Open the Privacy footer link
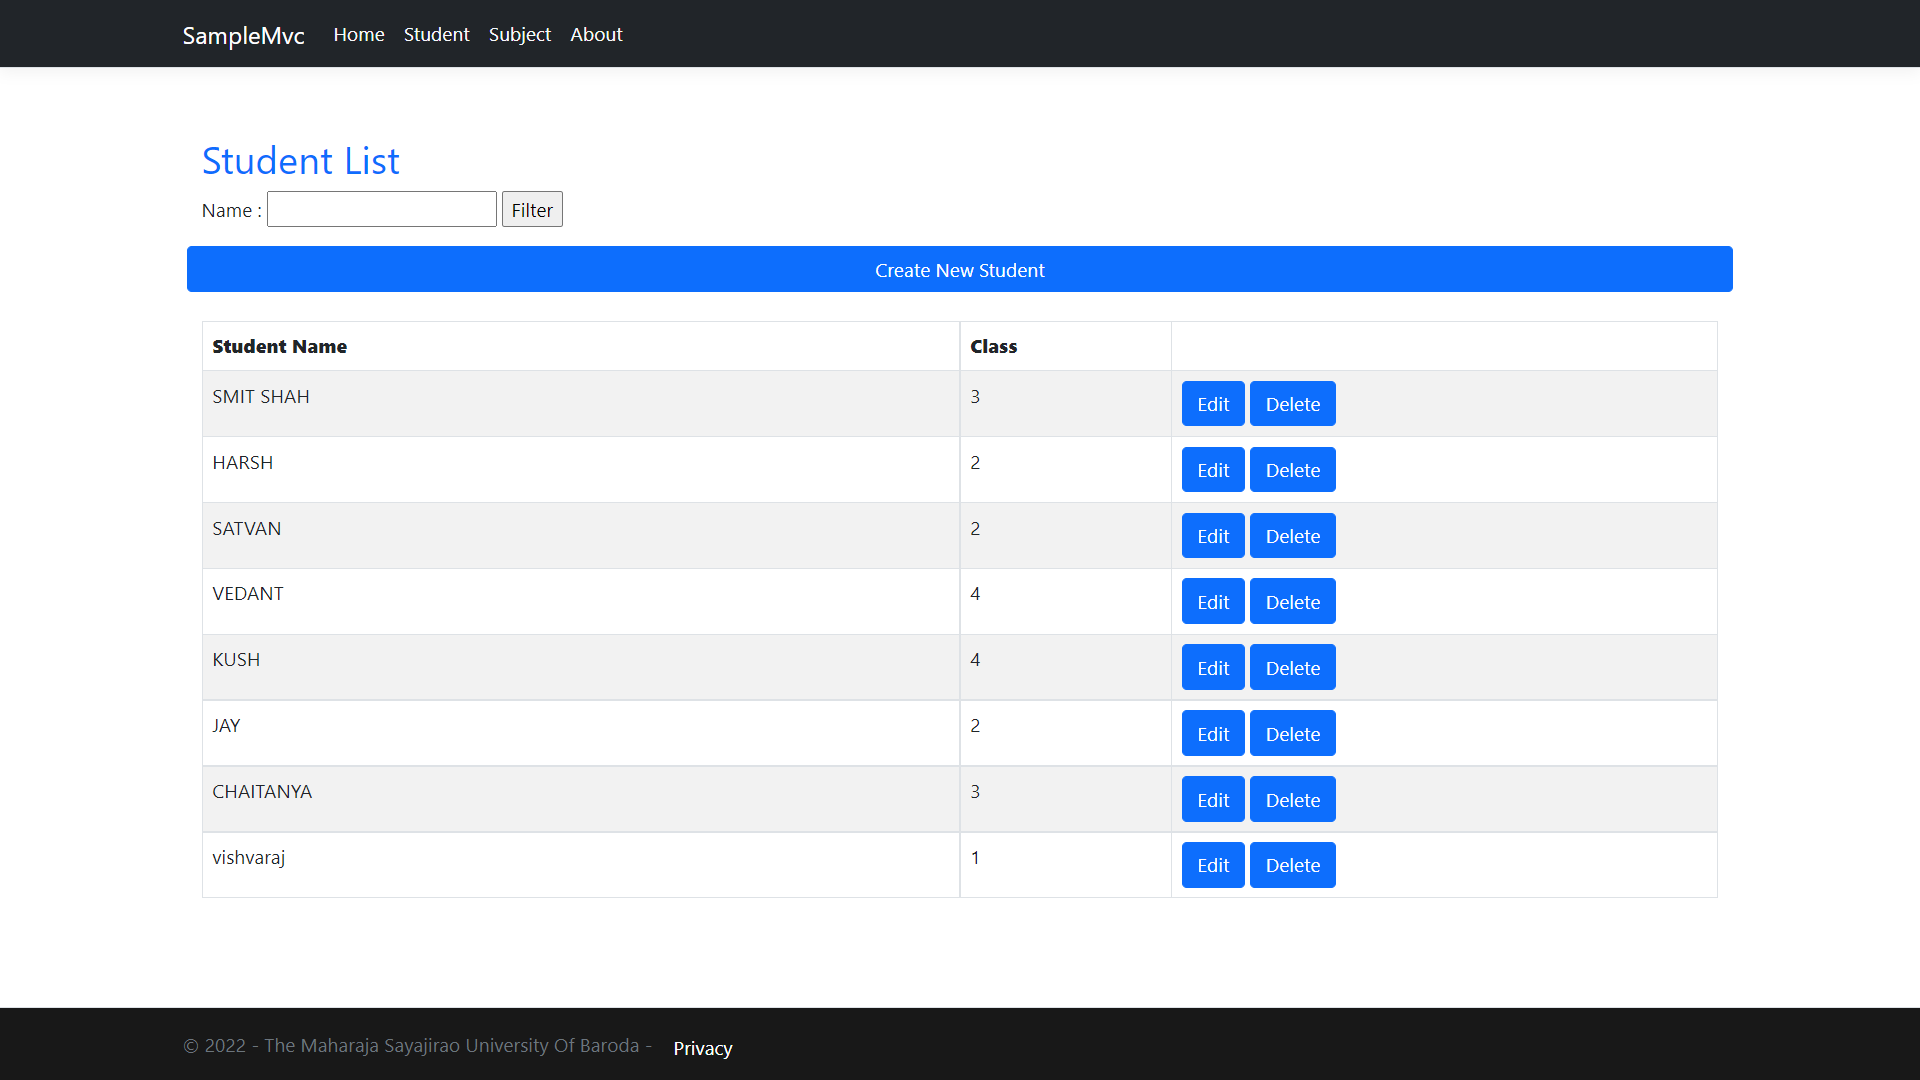The height and width of the screenshot is (1080, 1920). [x=703, y=1048]
